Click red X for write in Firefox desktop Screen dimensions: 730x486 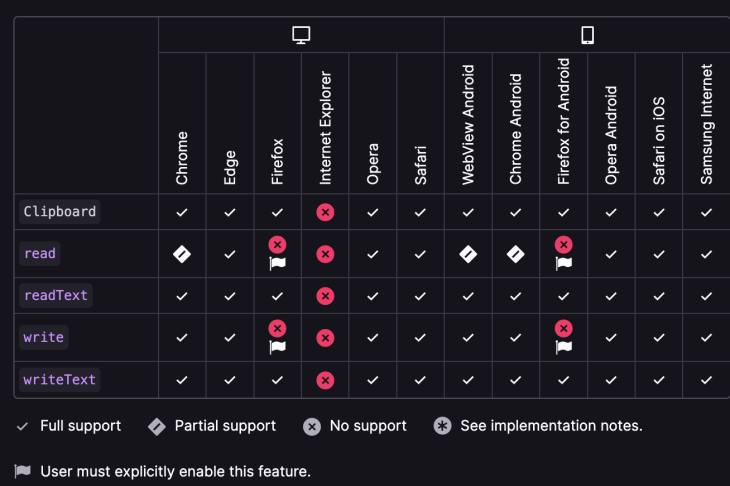point(277,328)
